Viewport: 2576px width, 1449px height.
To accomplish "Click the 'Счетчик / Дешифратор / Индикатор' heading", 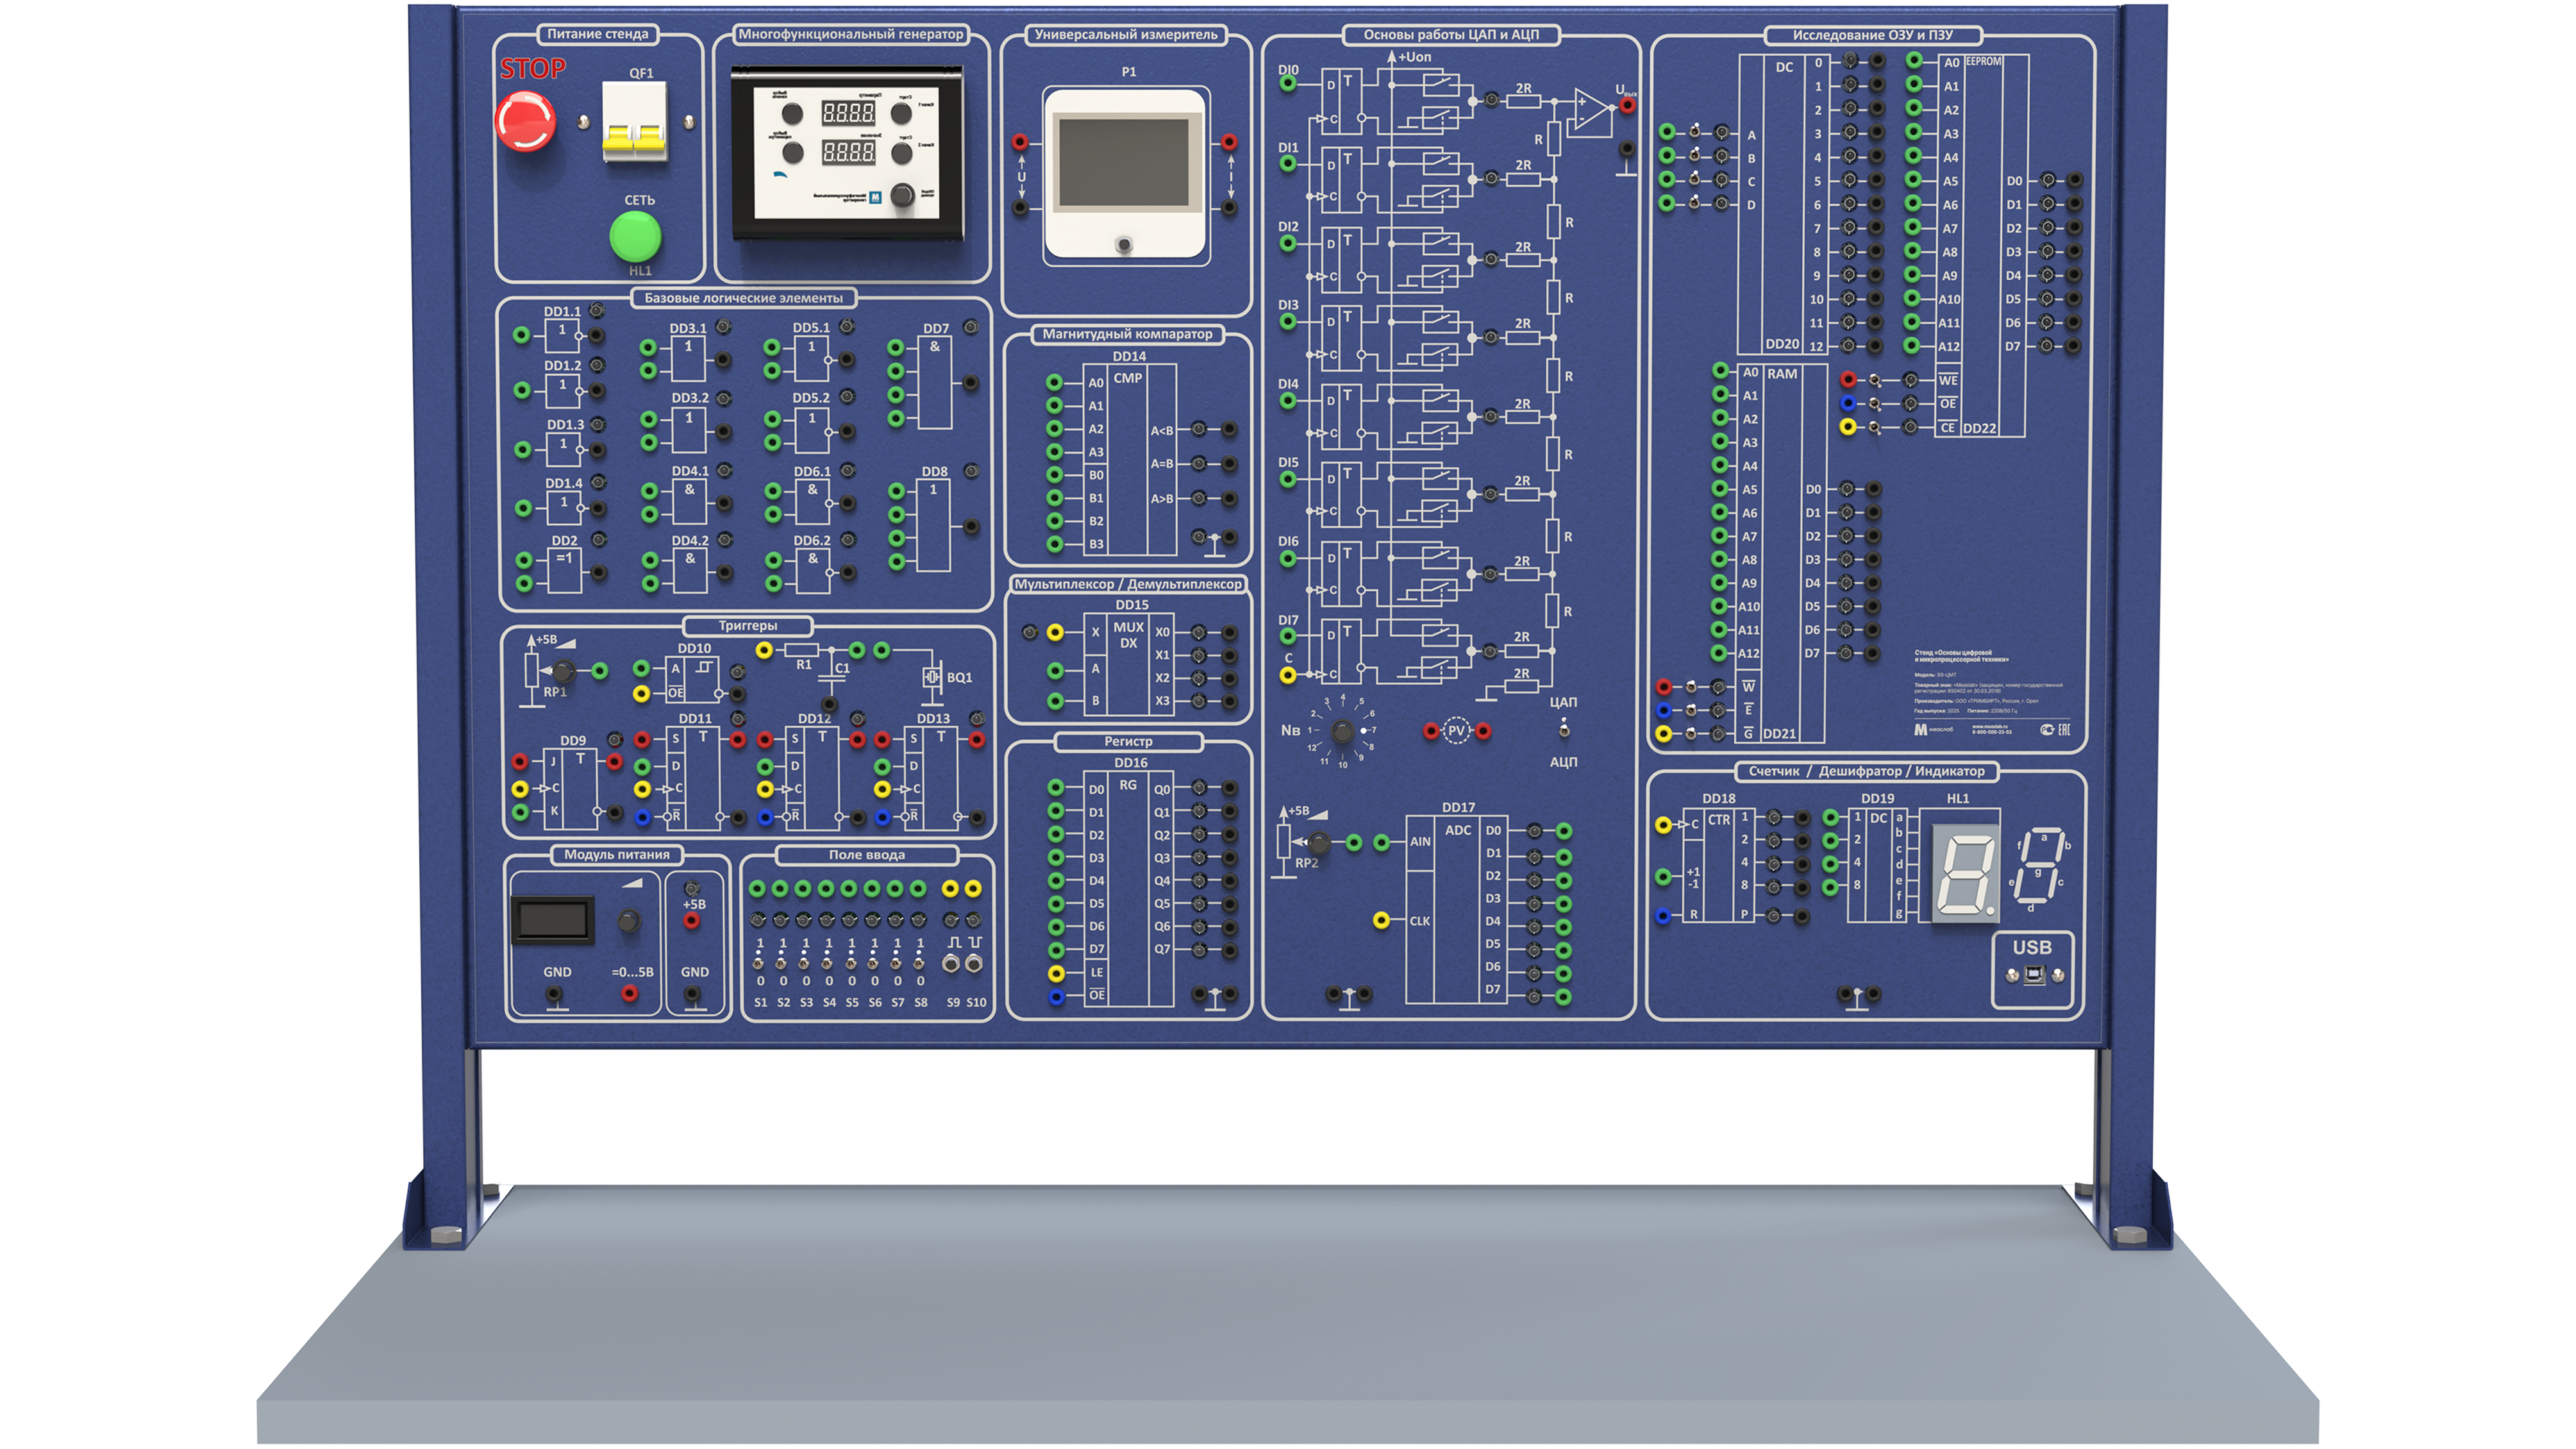I will (1866, 771).
